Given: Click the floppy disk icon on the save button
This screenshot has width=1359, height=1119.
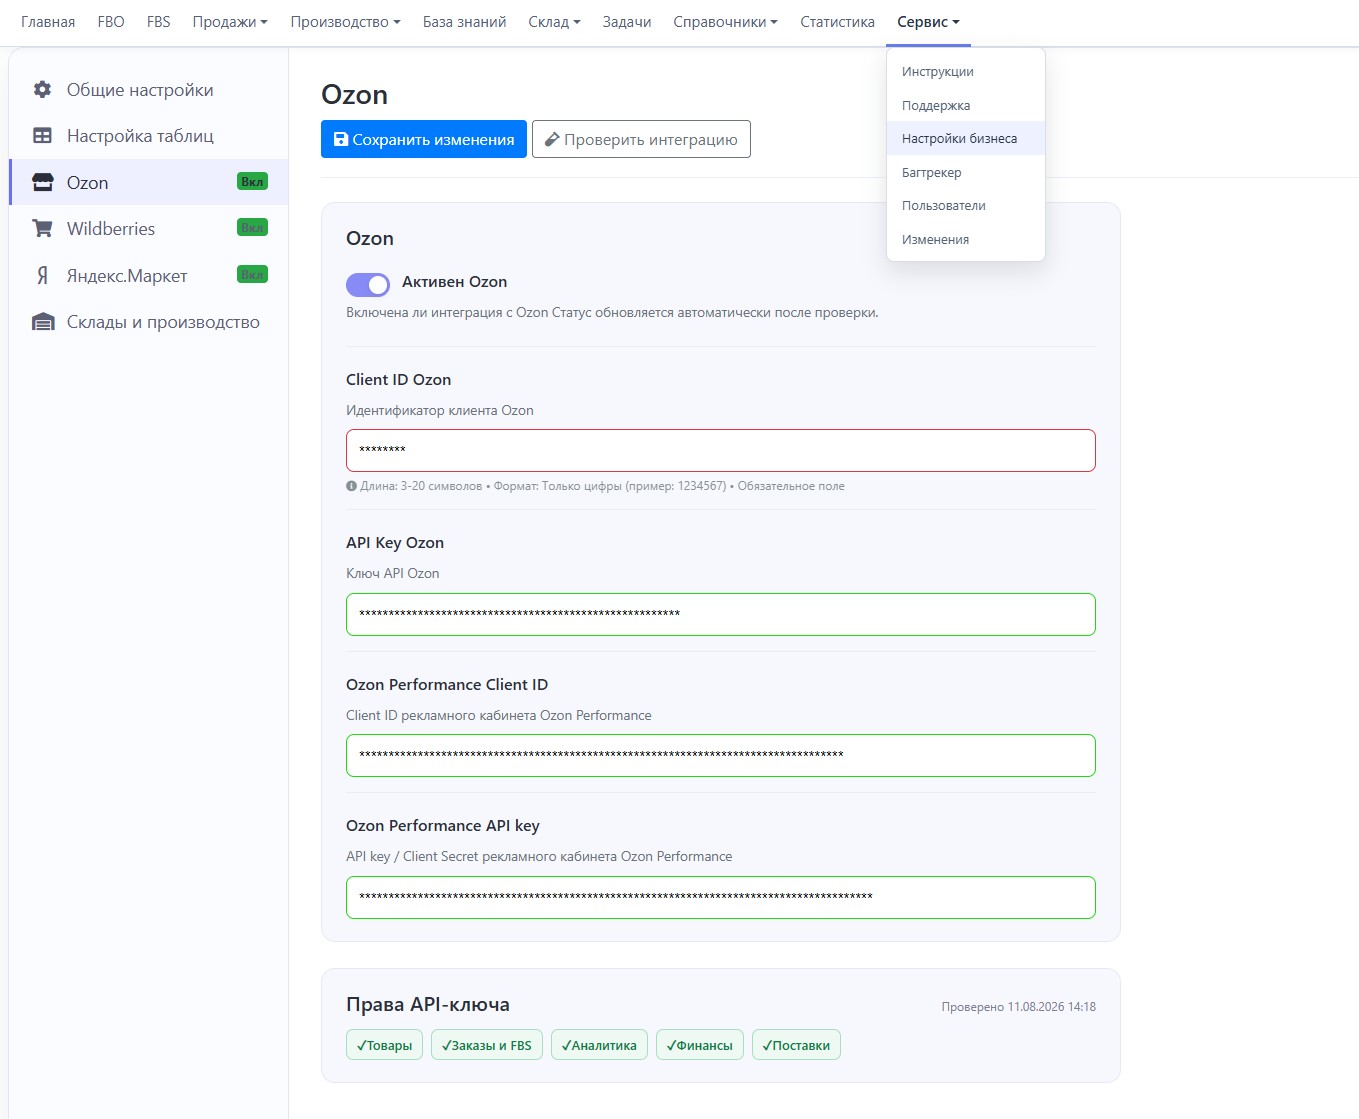Looking at the screenshot, I should point(341,140).
